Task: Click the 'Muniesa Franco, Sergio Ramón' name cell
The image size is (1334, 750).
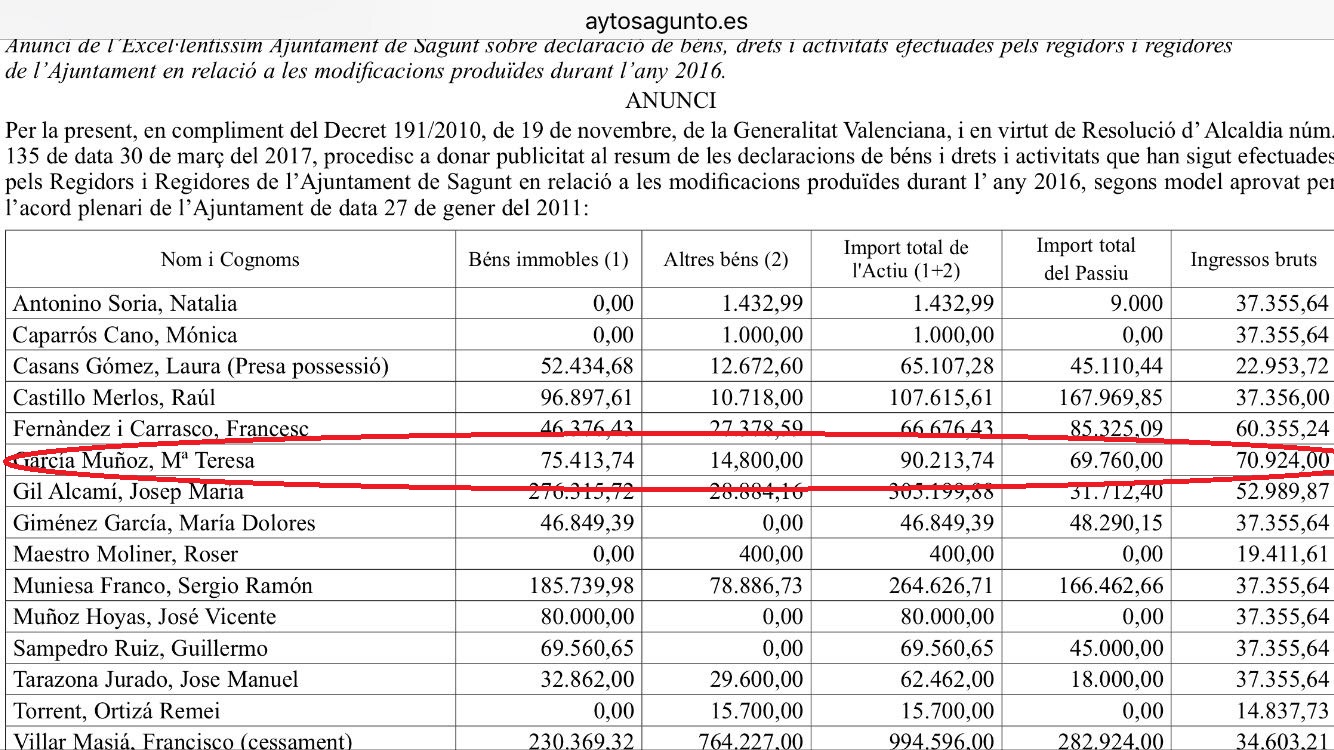Action: [163, 586]
